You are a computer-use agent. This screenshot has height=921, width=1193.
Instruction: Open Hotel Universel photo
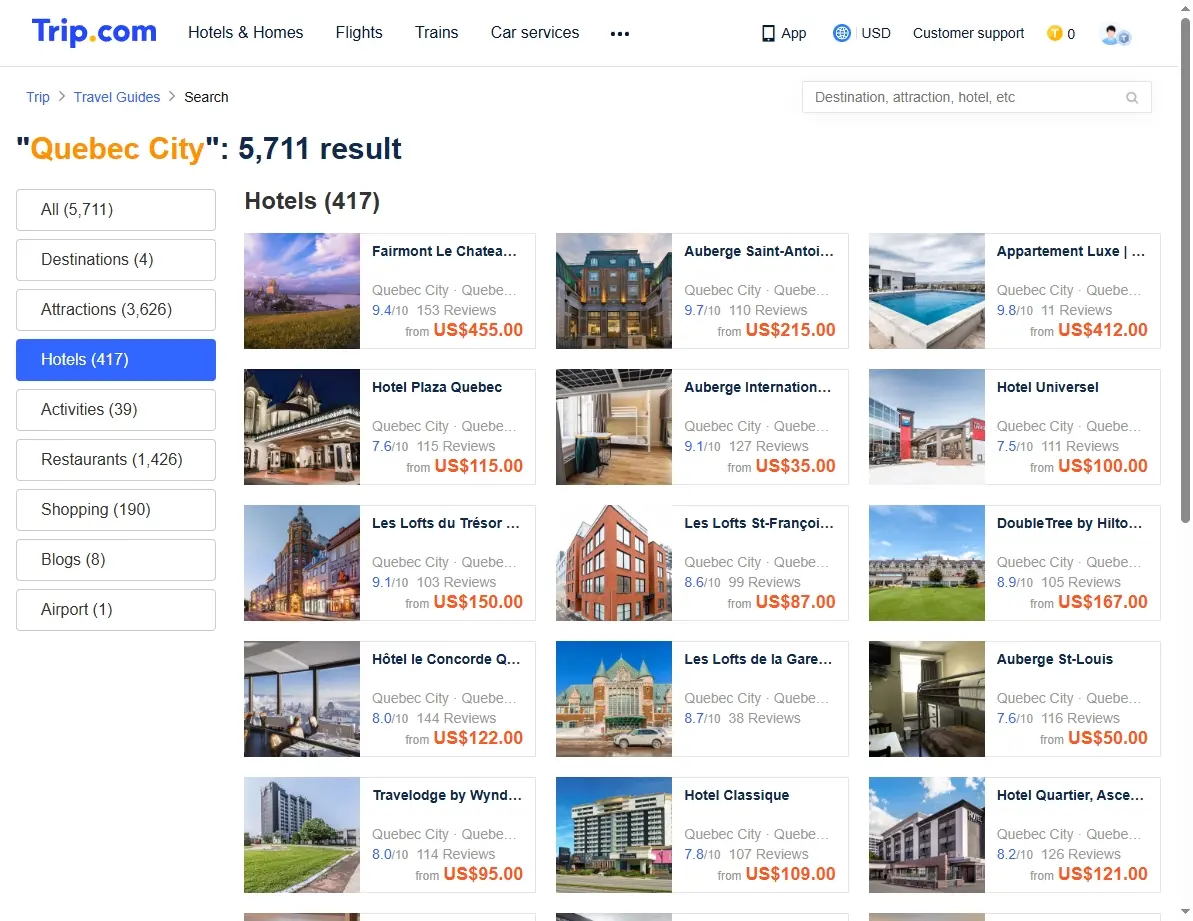coord(927,427)
